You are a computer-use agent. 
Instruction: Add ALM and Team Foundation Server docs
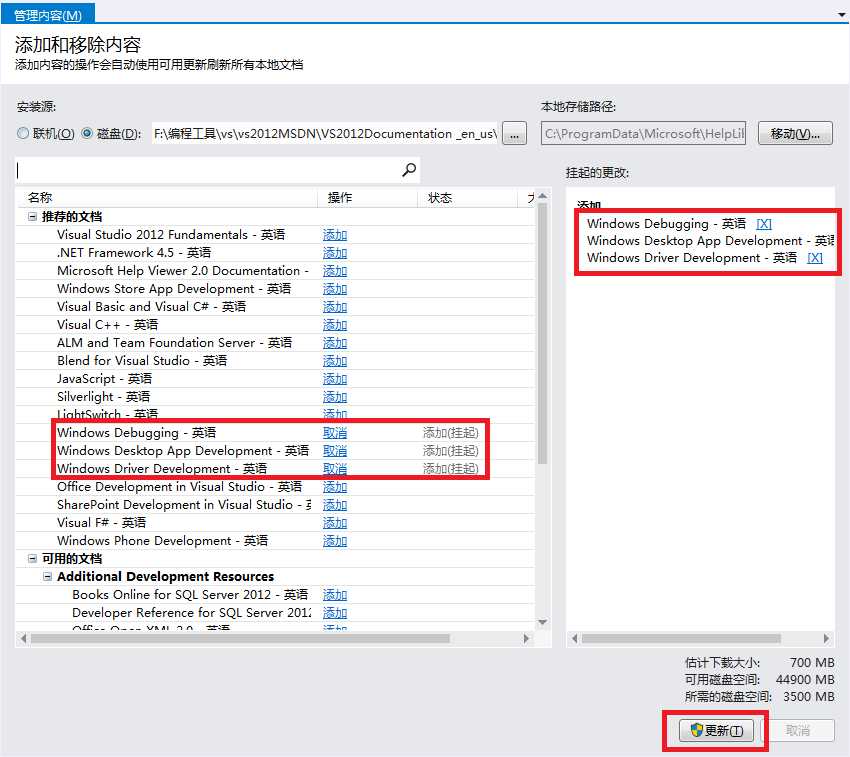click(x=334, y=343)
